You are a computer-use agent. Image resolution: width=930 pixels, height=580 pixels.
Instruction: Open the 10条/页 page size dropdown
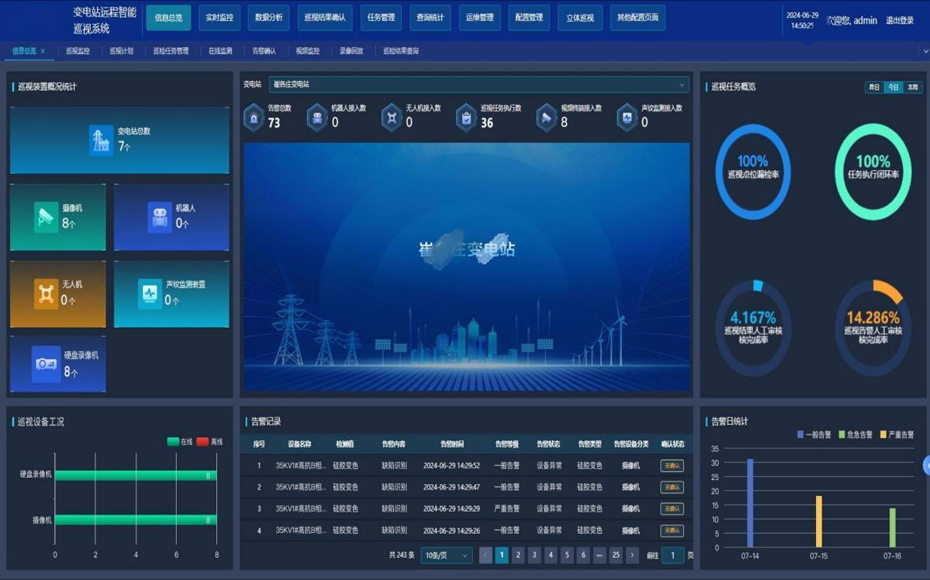[x=446, y=555]
